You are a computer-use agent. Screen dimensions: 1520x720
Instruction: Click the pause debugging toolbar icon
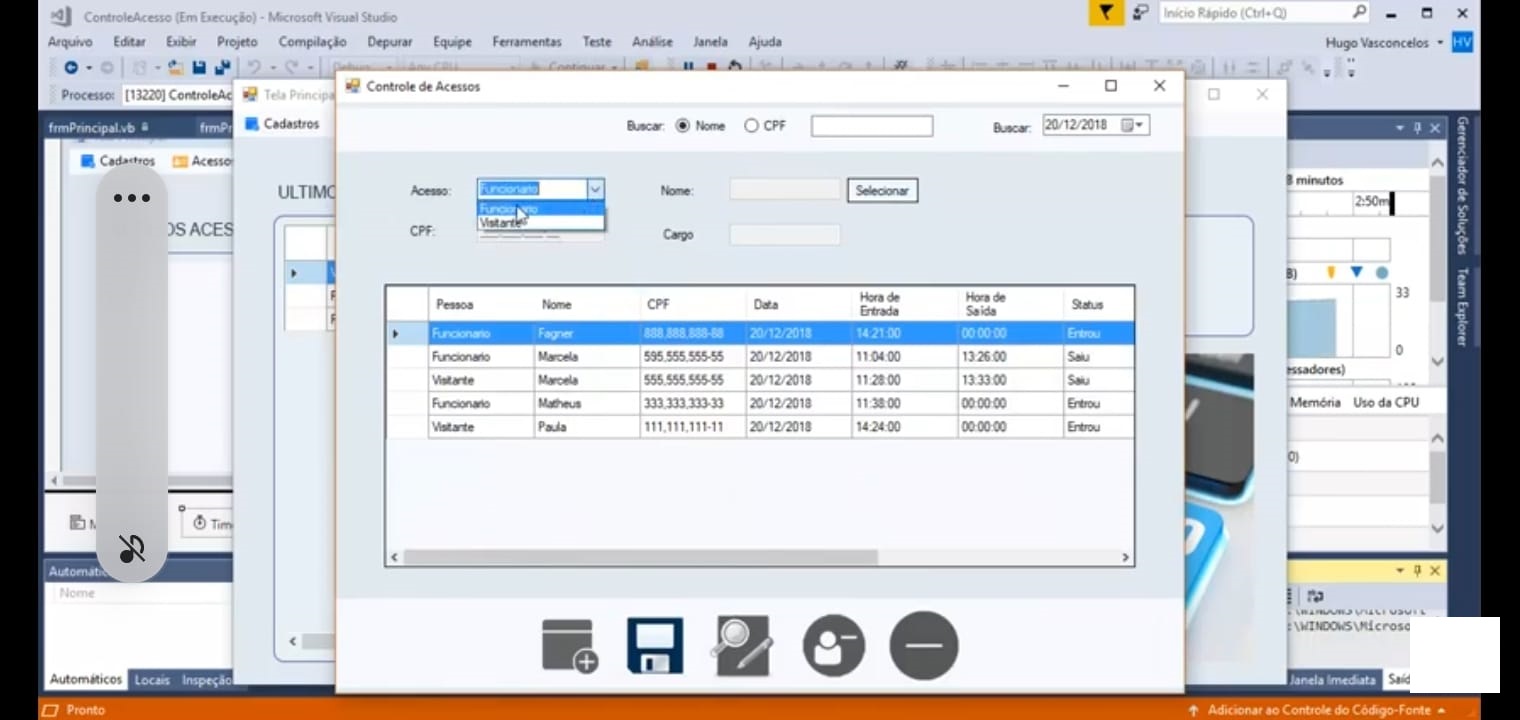(688, 68)
